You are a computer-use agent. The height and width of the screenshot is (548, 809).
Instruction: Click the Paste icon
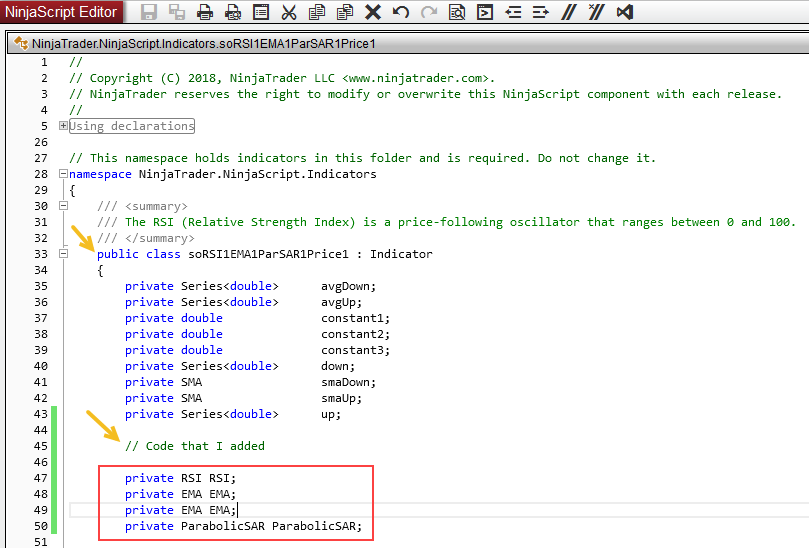(x=345, y=12)
